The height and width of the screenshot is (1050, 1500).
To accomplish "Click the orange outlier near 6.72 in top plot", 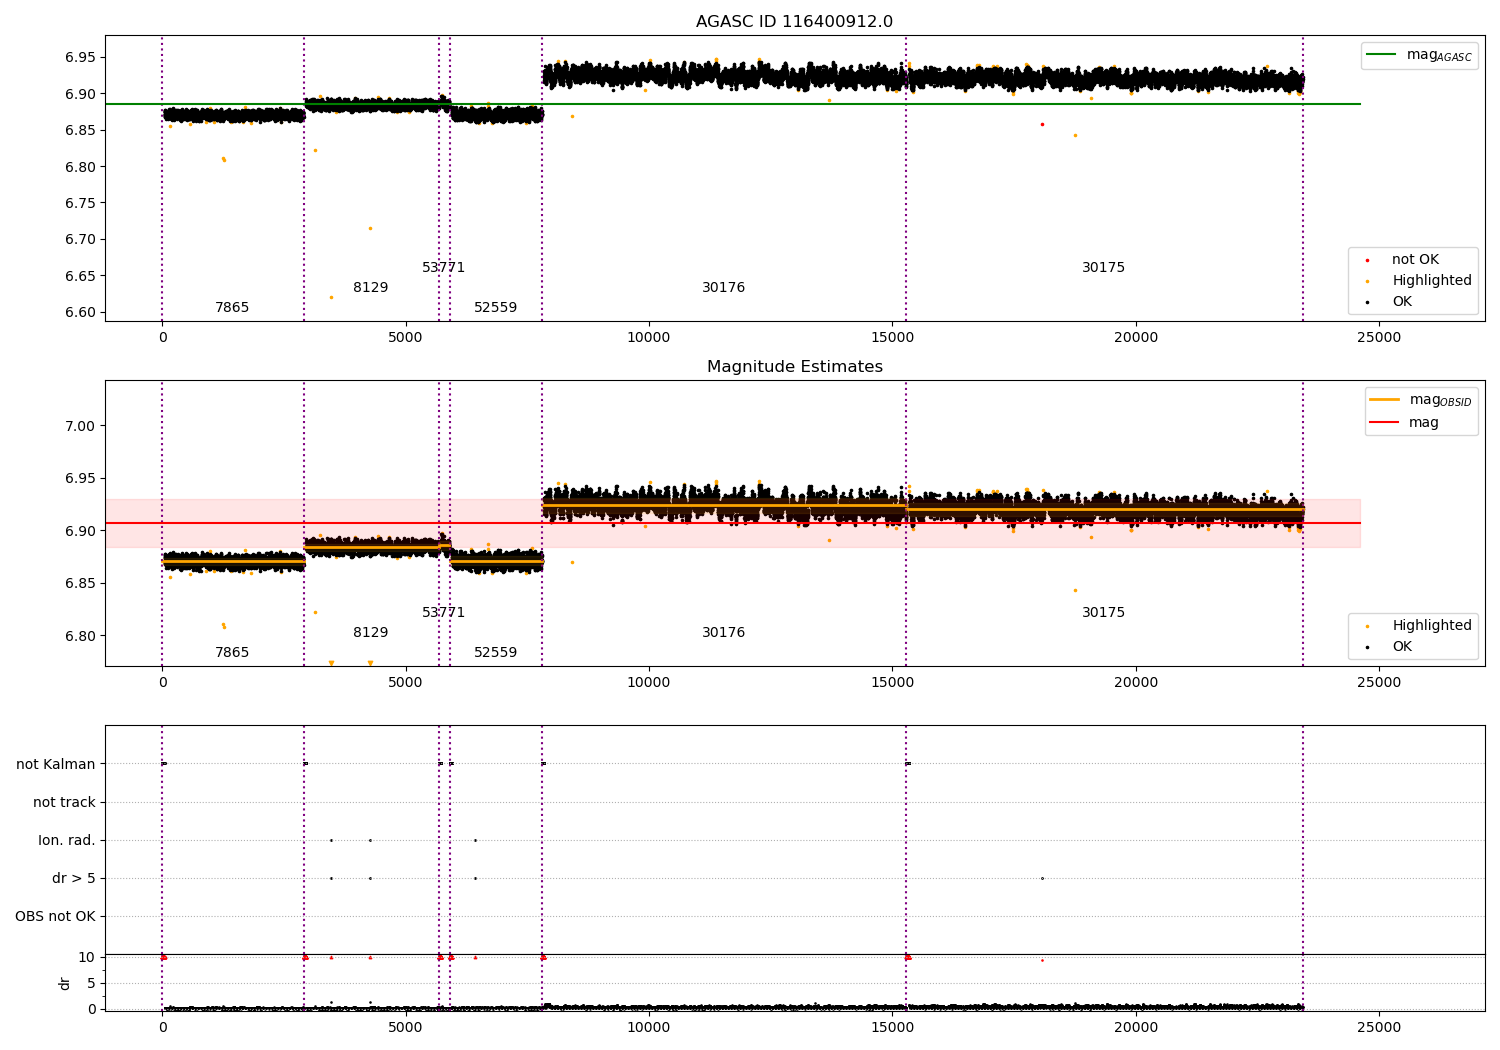I will [370, 228].
